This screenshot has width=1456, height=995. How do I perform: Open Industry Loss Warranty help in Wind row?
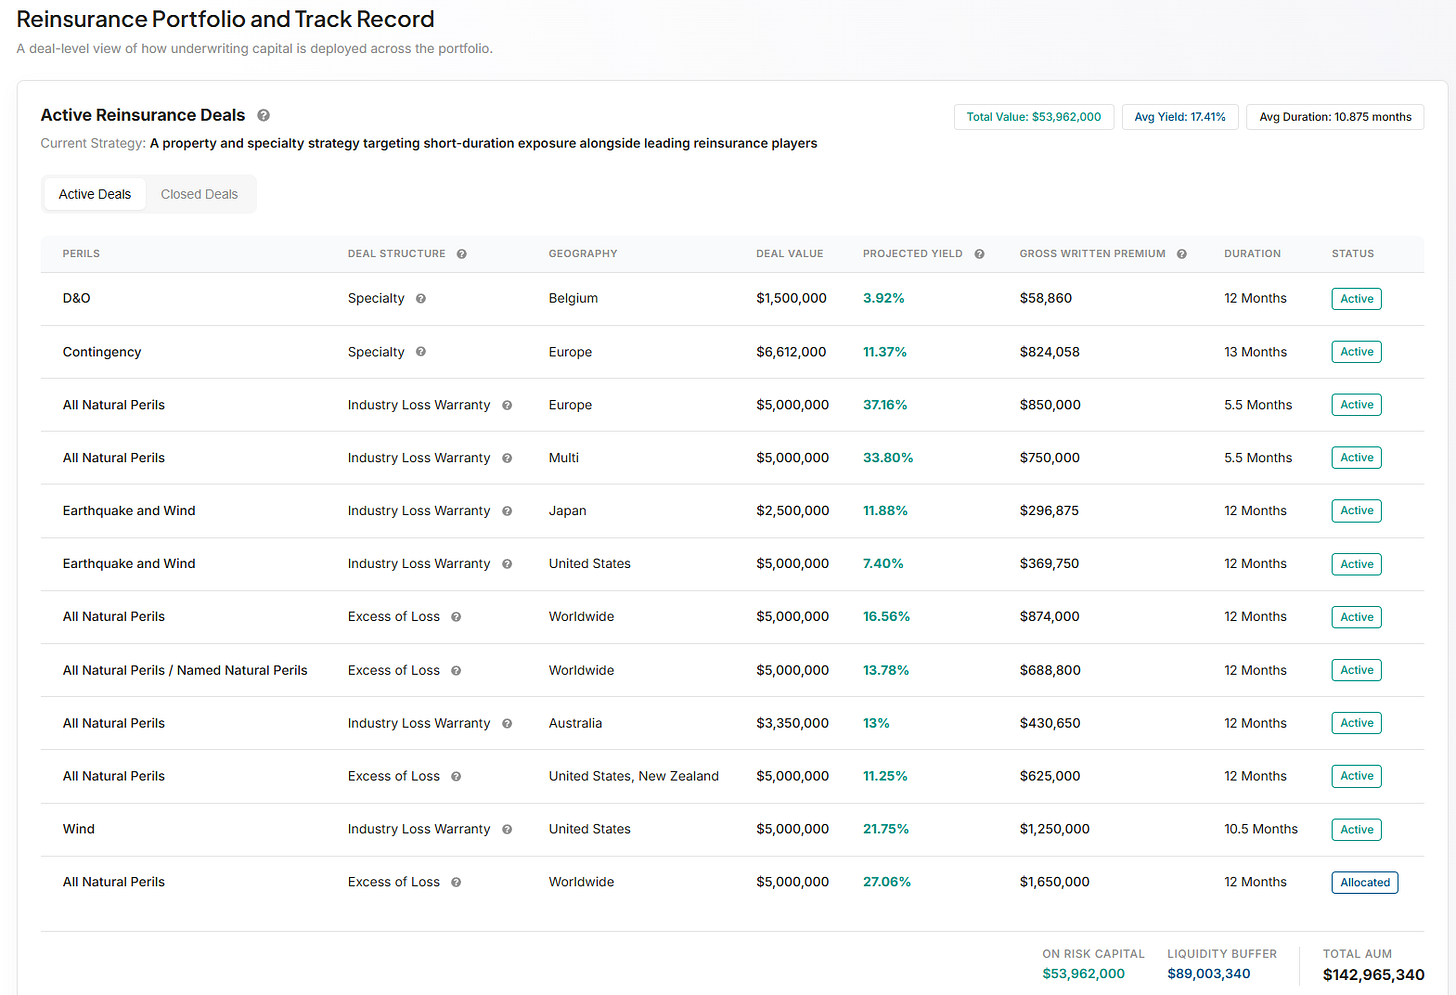click(x=507, y=829)
